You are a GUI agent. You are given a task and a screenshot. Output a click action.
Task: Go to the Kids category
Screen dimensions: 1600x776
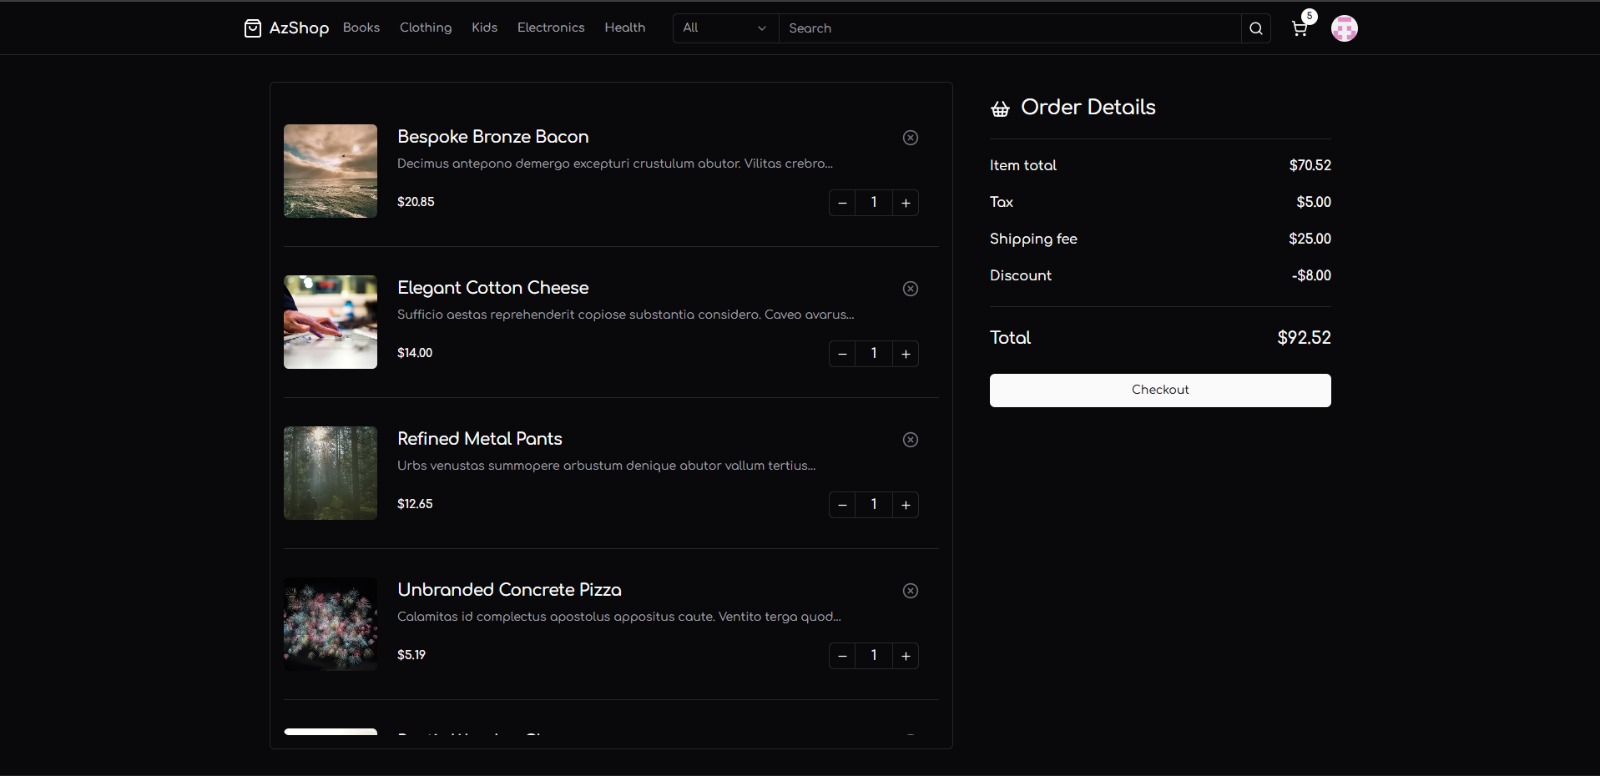485,28
